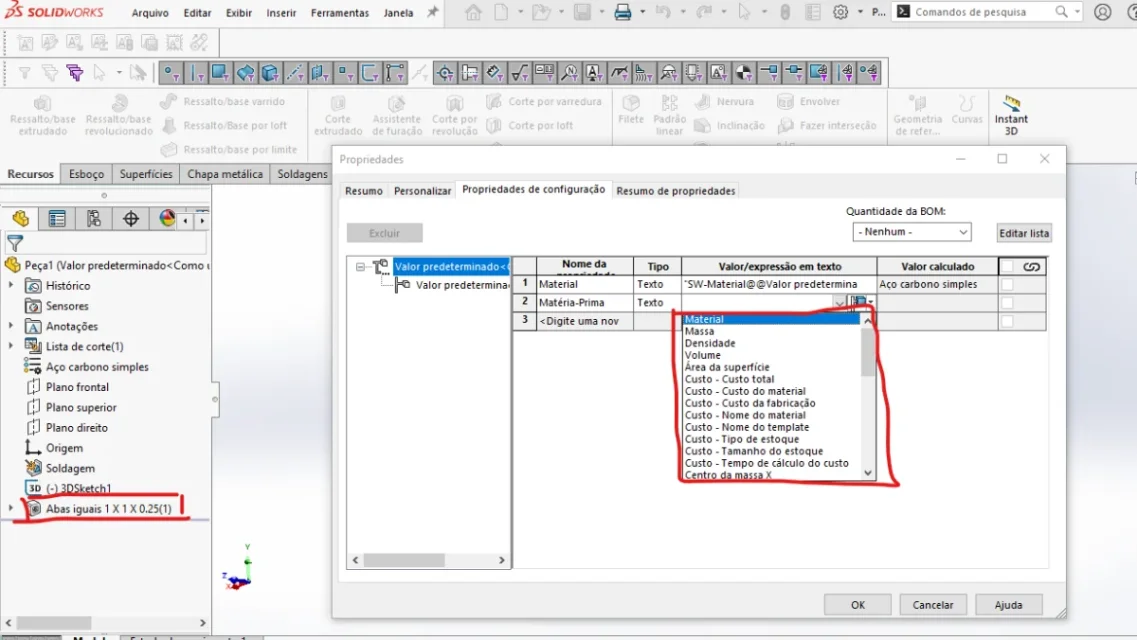The height and width of the screenshot is (640, 1137).
Task: Open the PropertyManager tab icon
Action: click(57, 218)
